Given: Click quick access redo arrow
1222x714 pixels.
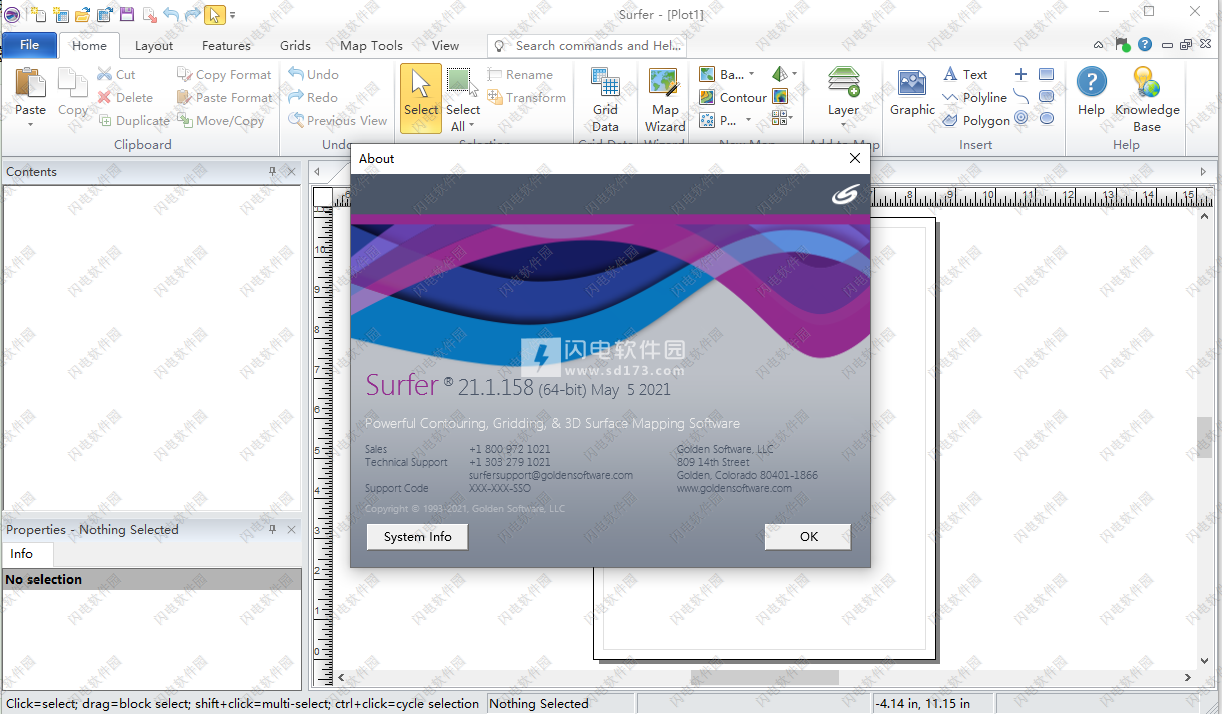Looking at the screenshot, I should (193, 14).
